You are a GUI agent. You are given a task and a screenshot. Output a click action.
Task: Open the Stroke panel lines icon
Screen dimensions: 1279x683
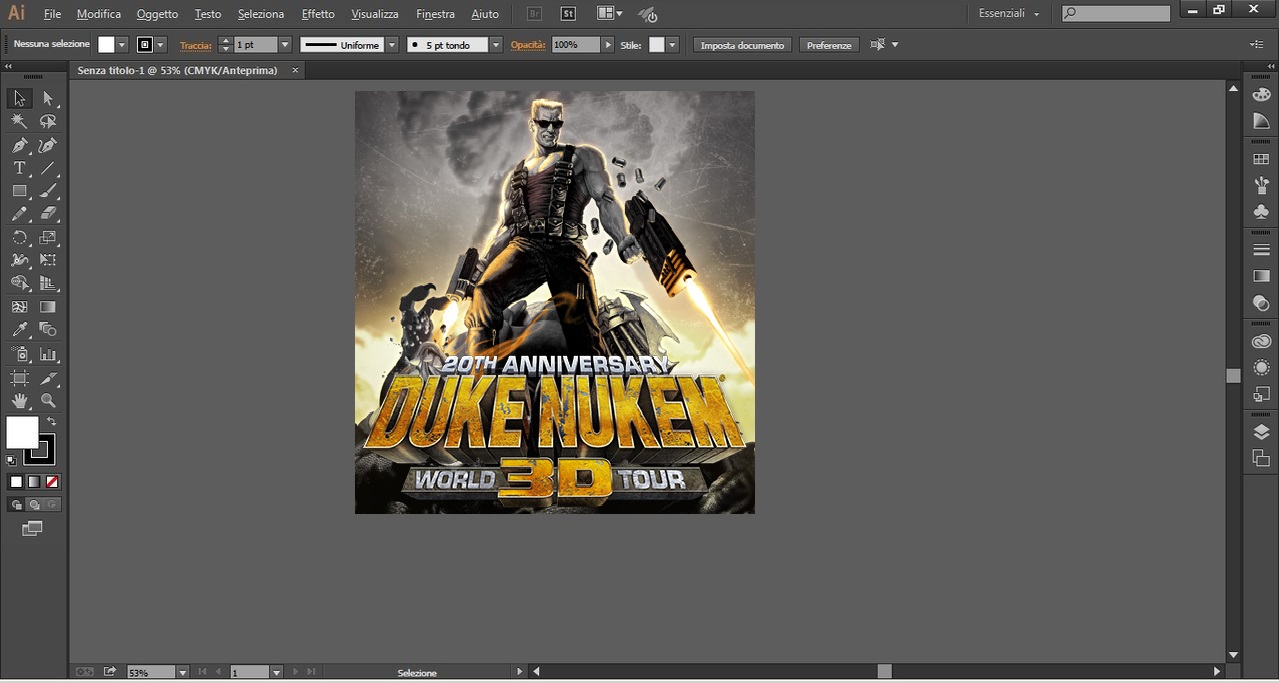(x=1261, y=249)
